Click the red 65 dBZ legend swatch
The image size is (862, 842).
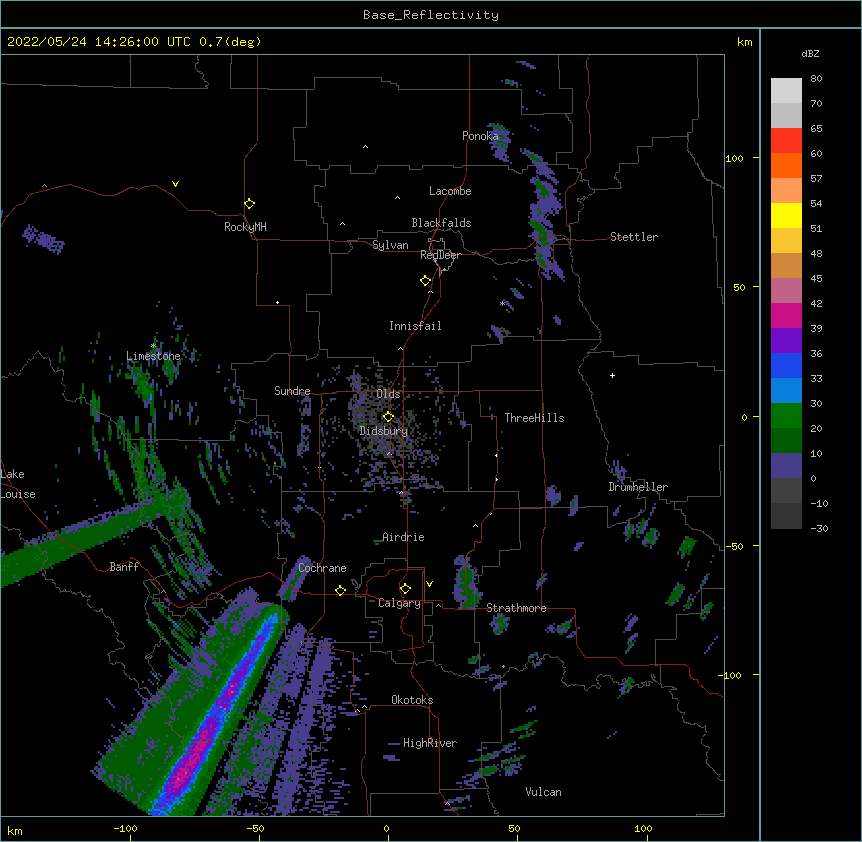[x=786, y=141]
